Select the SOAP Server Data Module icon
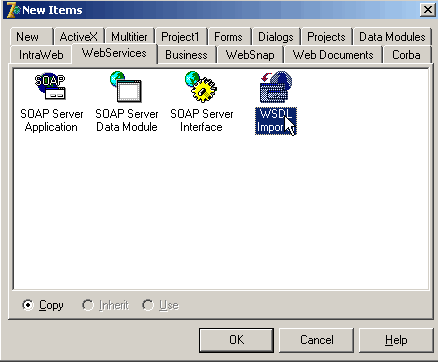438x362 pixels. click(x=126, y=87)
